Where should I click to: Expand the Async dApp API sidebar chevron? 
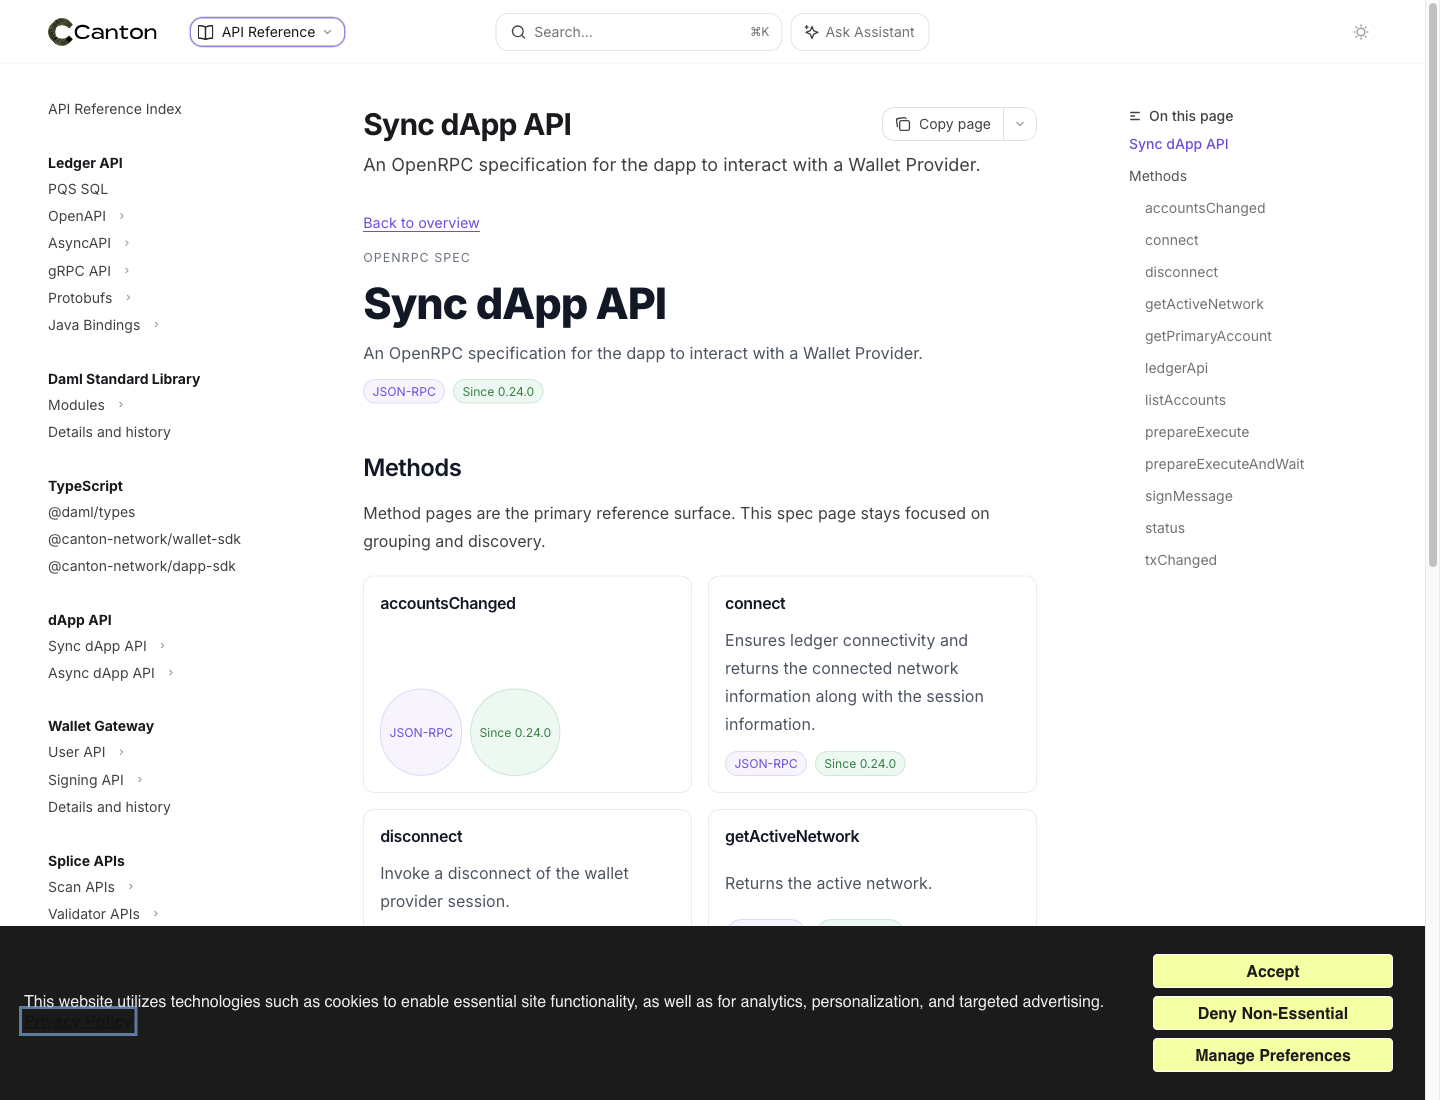[171, 673]
